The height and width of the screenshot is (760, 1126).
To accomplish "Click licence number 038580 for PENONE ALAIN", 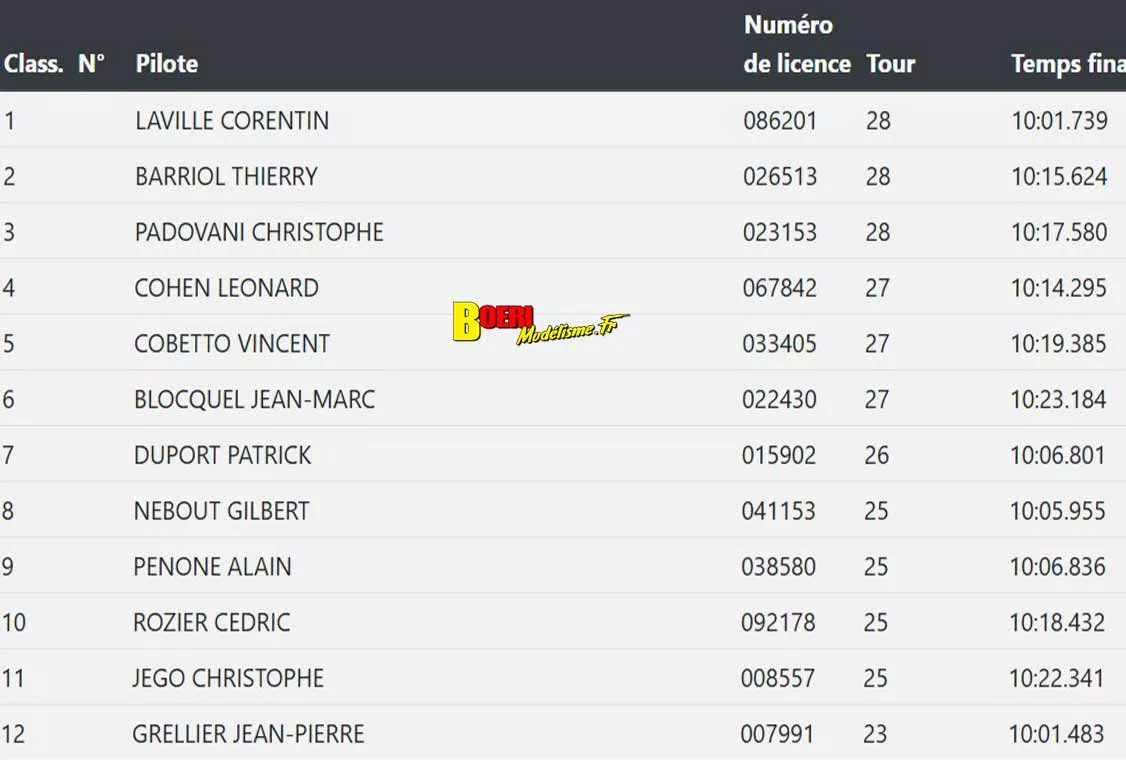I will pyautogui.click(x=778, y=567).
